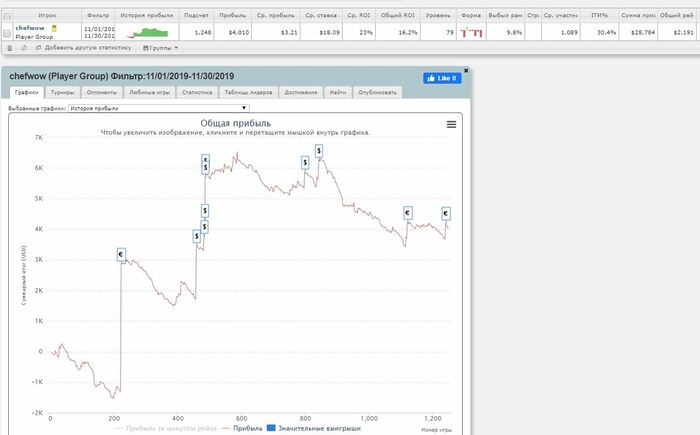This screenshot has height=435, width=700.
Task: Click the yellow note icon beside chefwow
Action: (54, 28)
